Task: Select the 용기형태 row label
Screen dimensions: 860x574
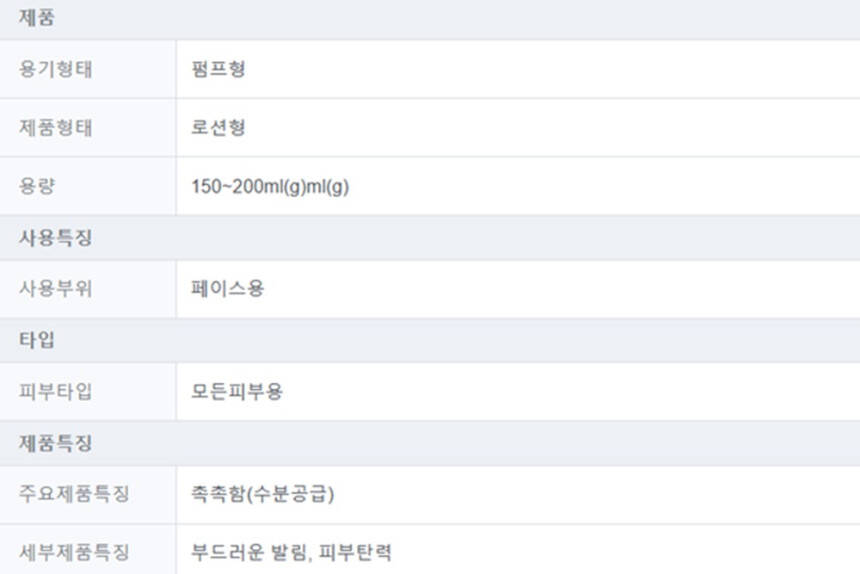Action: [x=55, y=69]
